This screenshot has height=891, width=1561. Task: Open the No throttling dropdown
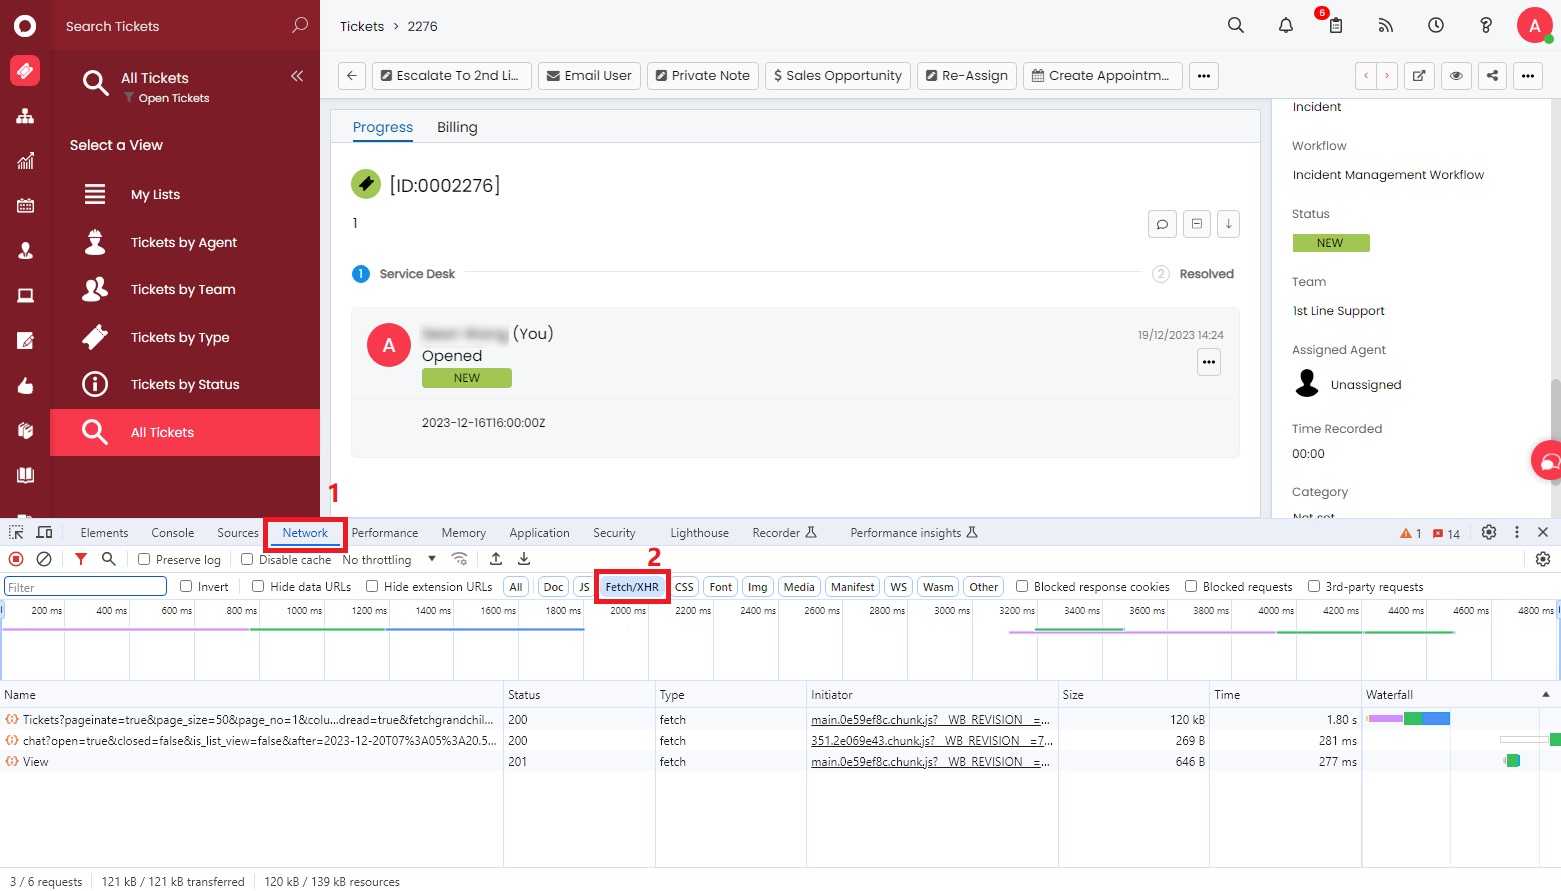coord(389,560)
